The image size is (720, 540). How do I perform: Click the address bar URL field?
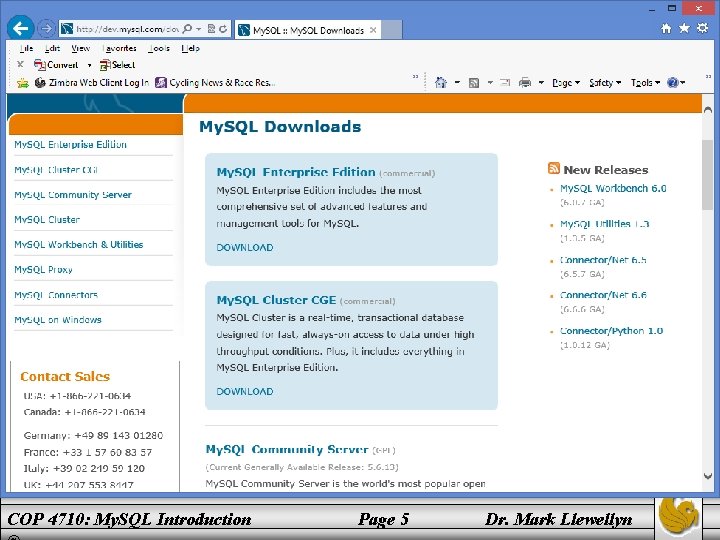126,29
